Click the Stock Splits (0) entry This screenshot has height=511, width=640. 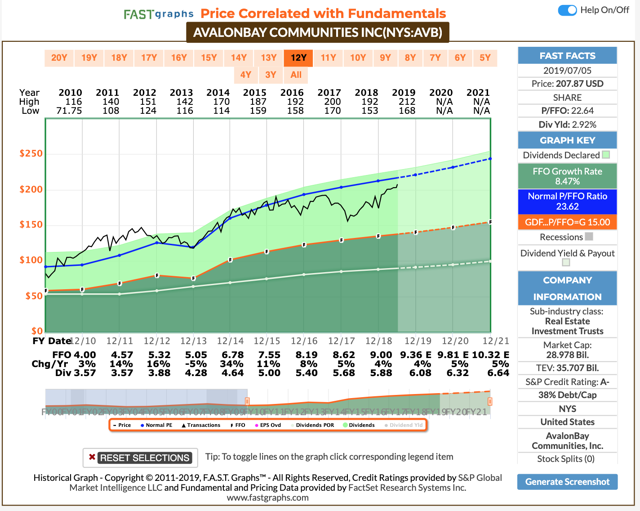tap(566, 459)
